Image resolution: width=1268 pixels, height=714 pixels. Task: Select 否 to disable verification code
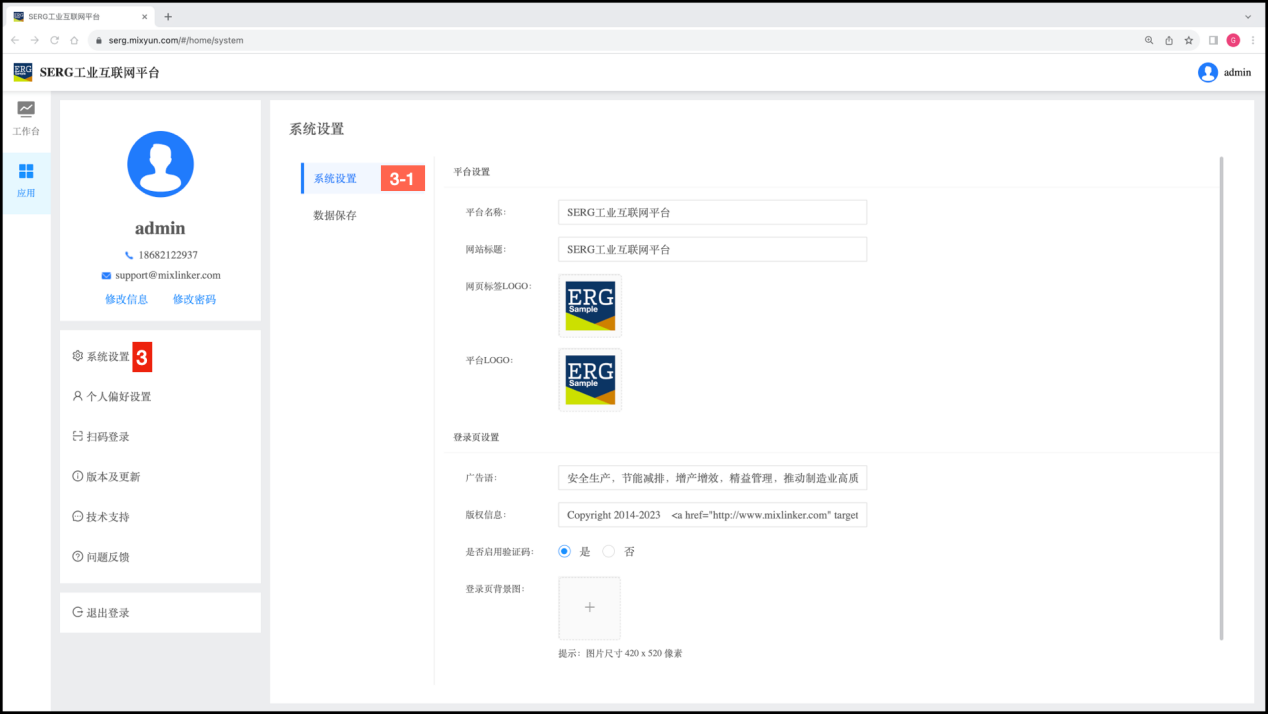click(608, 551)
